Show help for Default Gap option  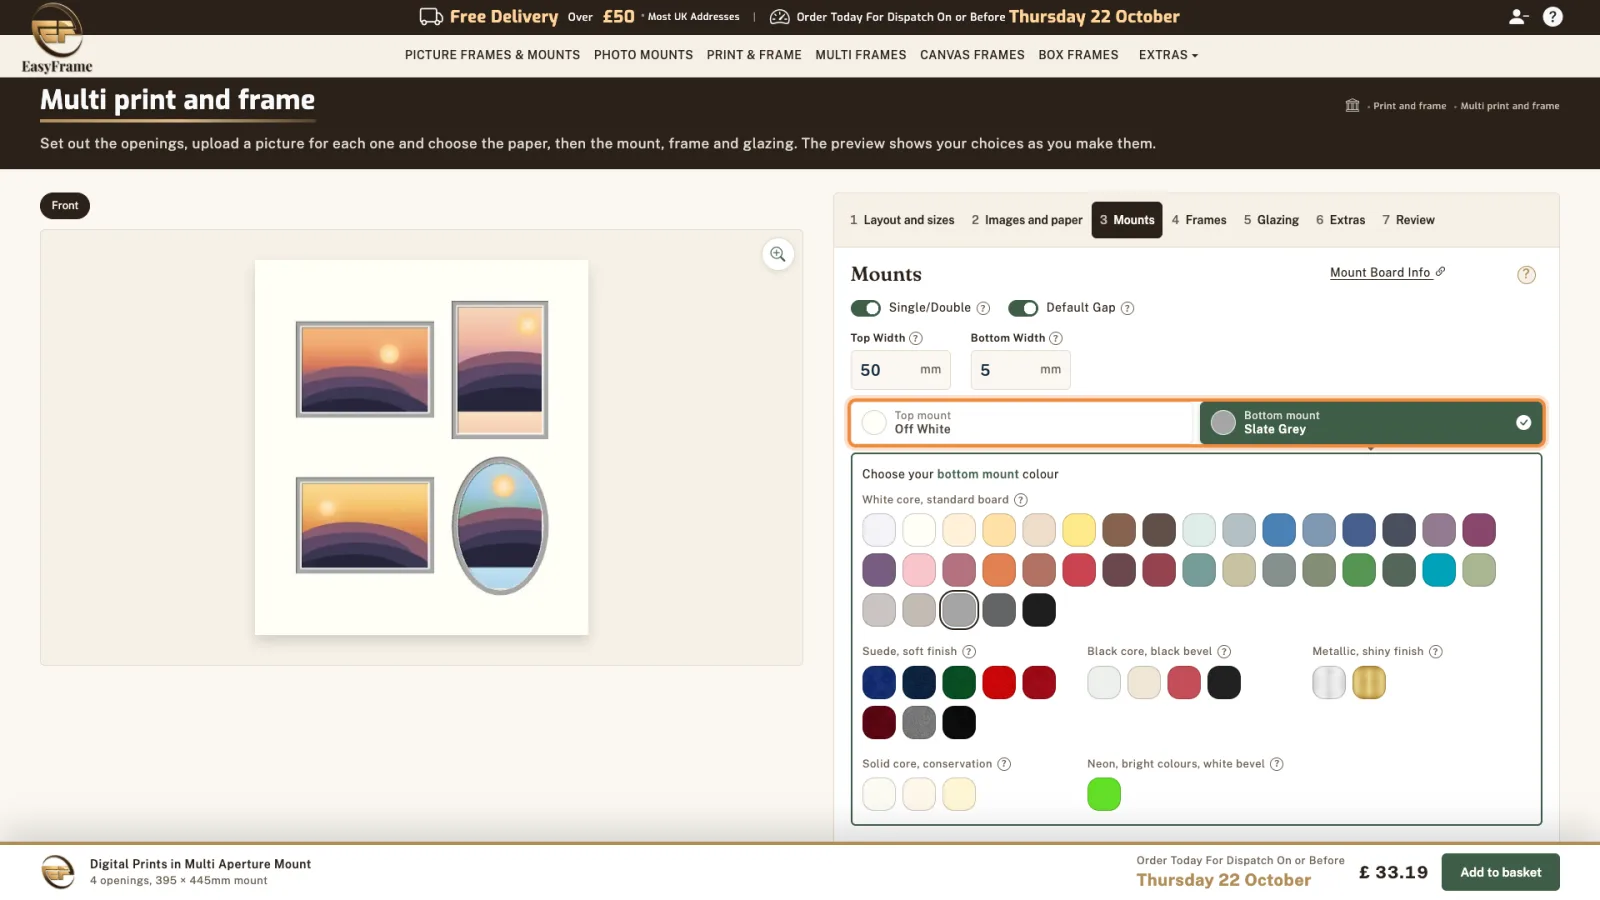[1127, 308]
